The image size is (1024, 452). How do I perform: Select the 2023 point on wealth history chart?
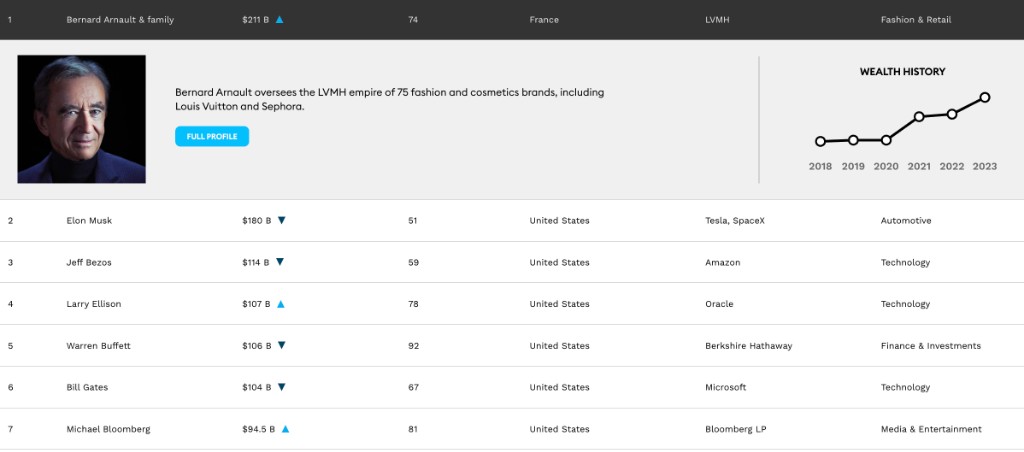click(x=985, y=97)
